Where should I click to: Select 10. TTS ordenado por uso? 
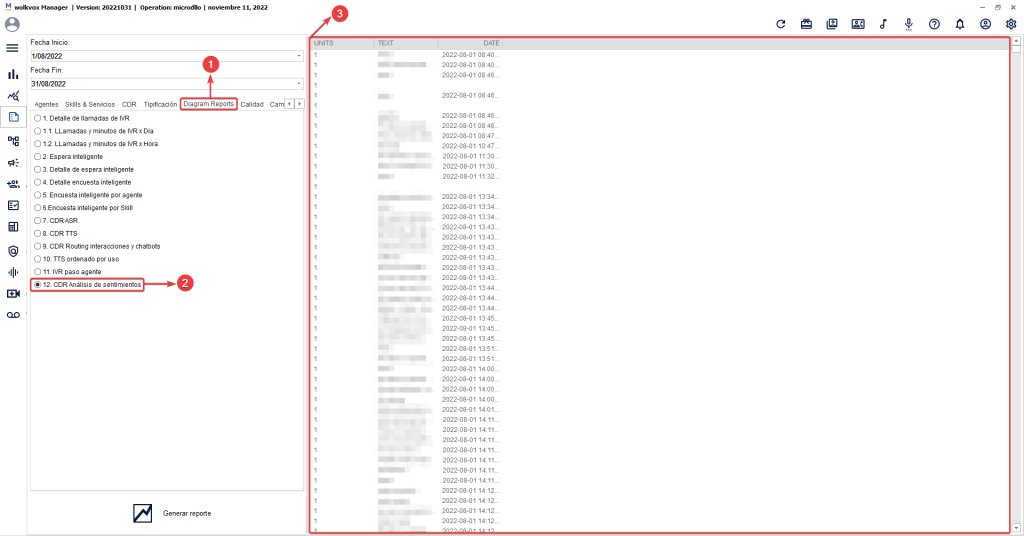coord(76,259)
